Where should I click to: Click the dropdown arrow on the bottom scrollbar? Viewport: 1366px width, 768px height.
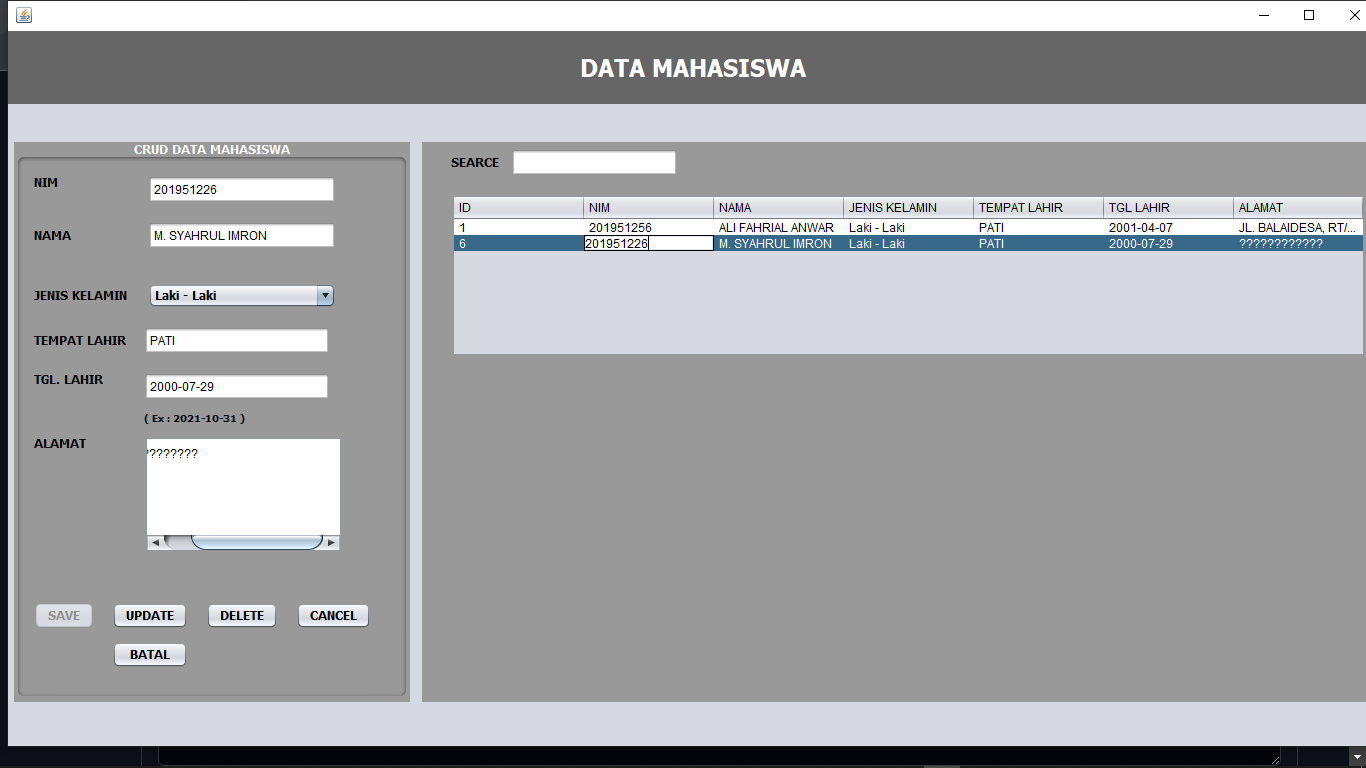coord(1357,756)
